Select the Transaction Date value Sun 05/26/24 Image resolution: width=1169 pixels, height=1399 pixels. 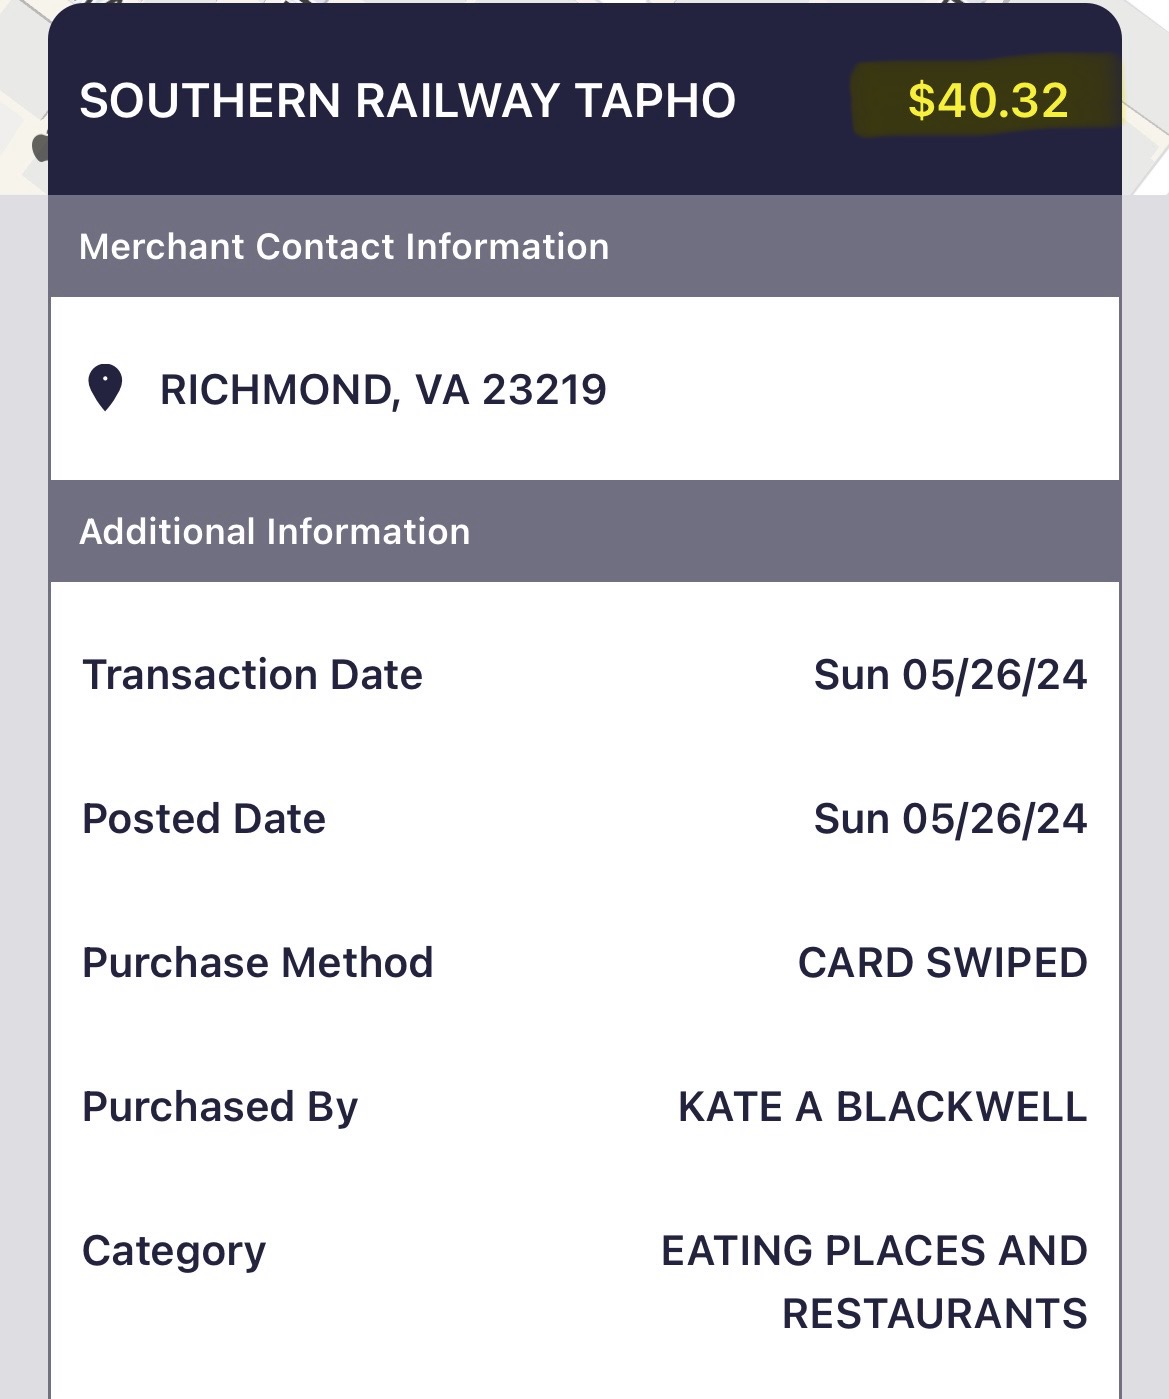(950, 675)
